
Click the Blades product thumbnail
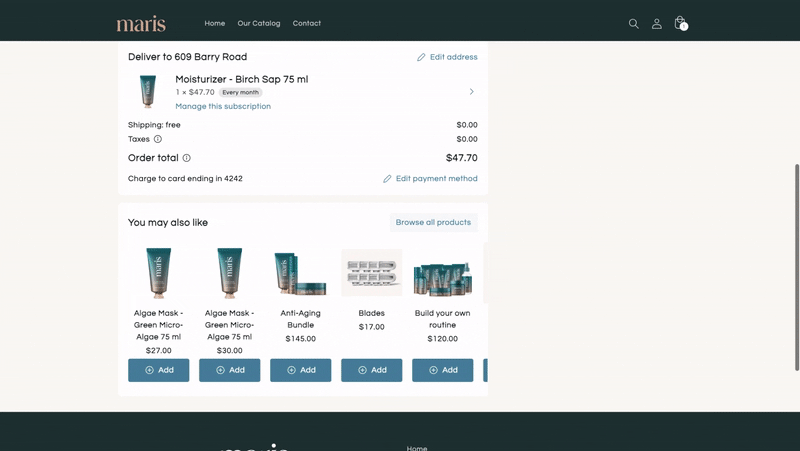coord(372,273)
